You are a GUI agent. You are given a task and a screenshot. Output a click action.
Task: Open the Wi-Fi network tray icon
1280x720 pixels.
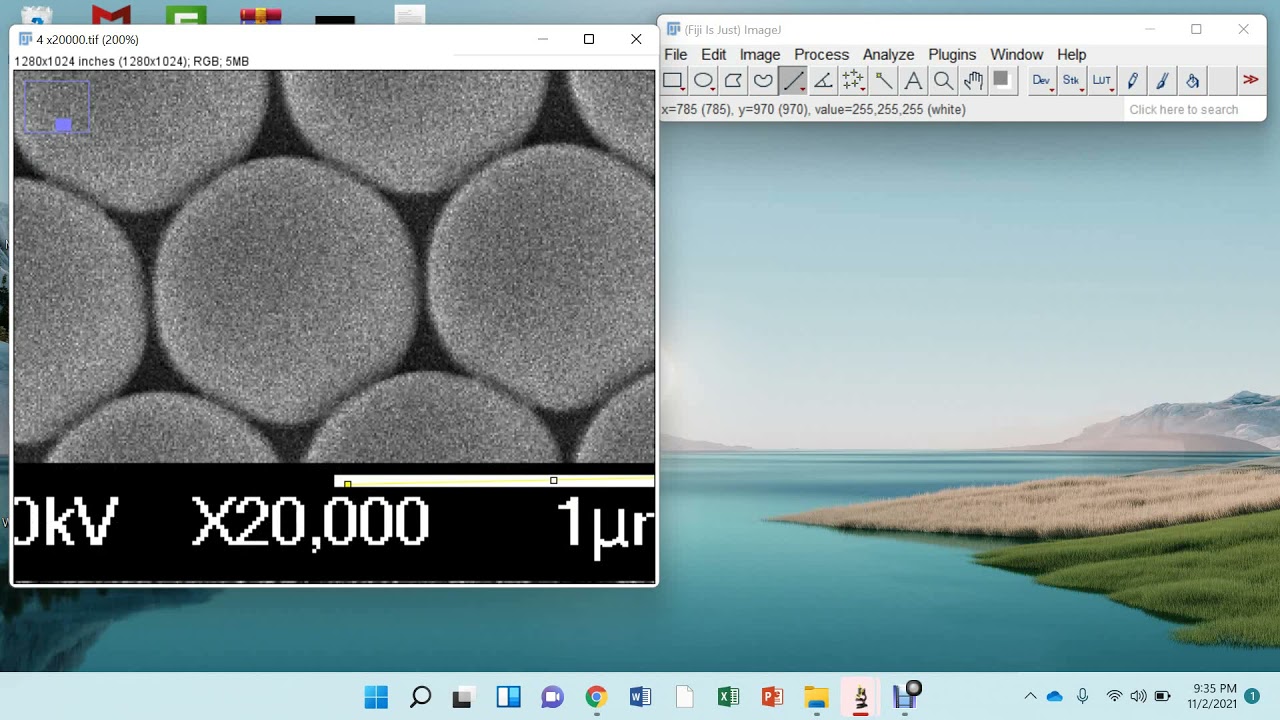pyautogui.click(x=1114, y=696)
